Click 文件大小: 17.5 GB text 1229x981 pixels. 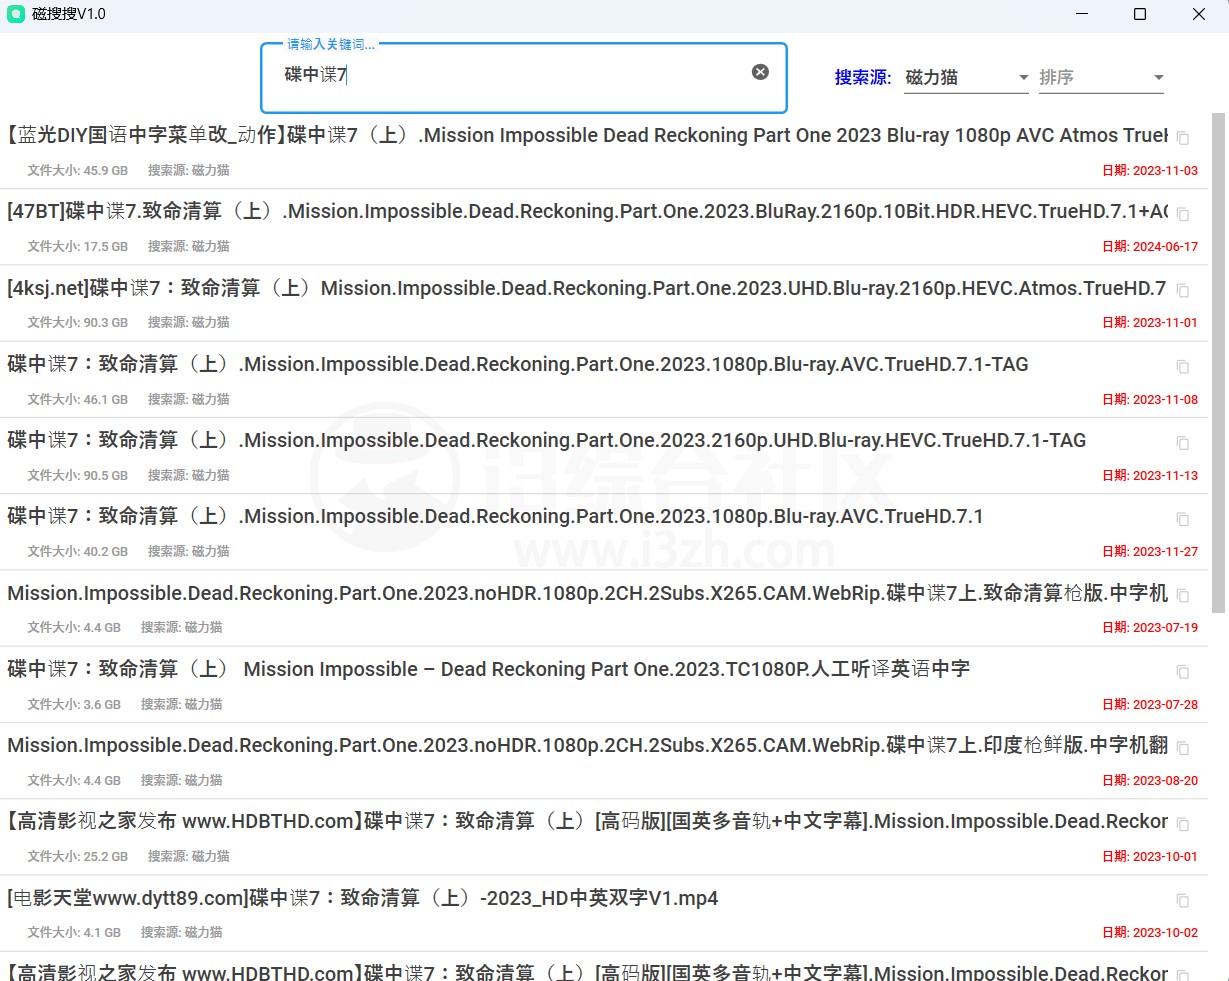[x=78, y=246]
